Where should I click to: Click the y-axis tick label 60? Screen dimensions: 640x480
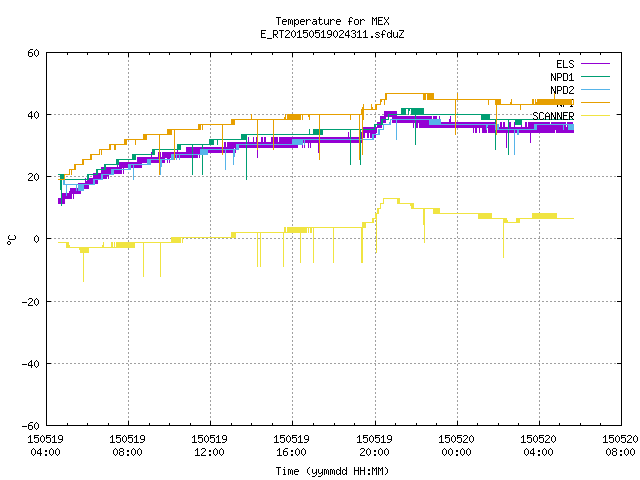coord(33,53)
